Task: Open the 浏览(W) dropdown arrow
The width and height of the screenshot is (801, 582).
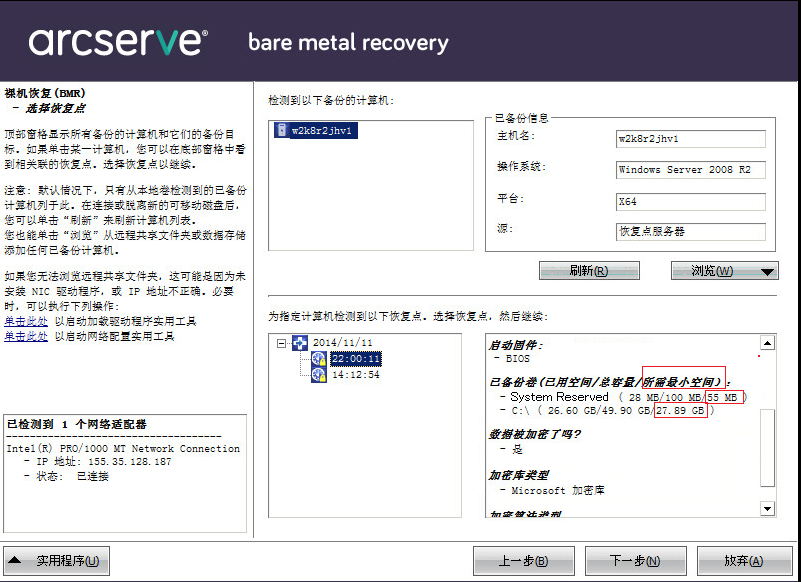Action: coord(767,271)
